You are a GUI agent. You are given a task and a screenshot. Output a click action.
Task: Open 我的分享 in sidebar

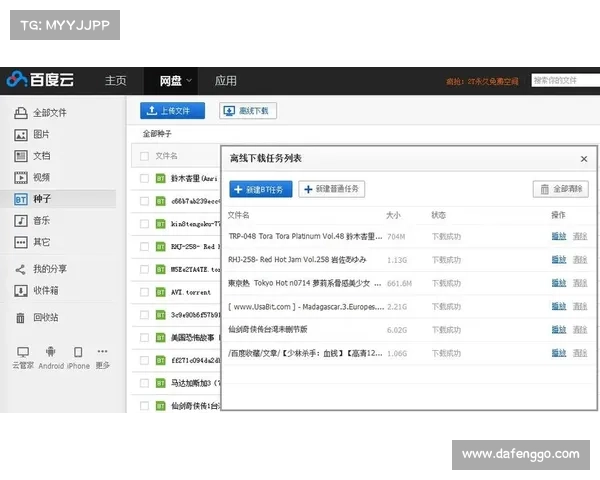pos(41,269)
